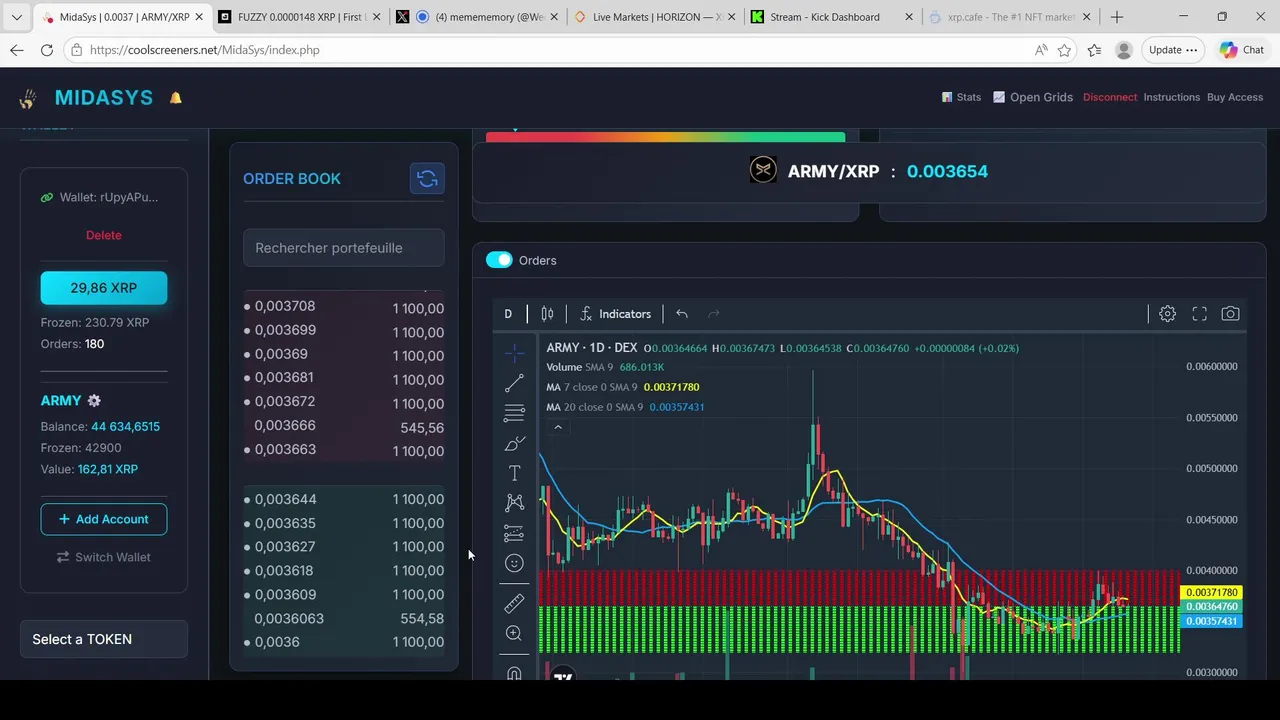Open the browser tab search dropdown

click(16, 17)
